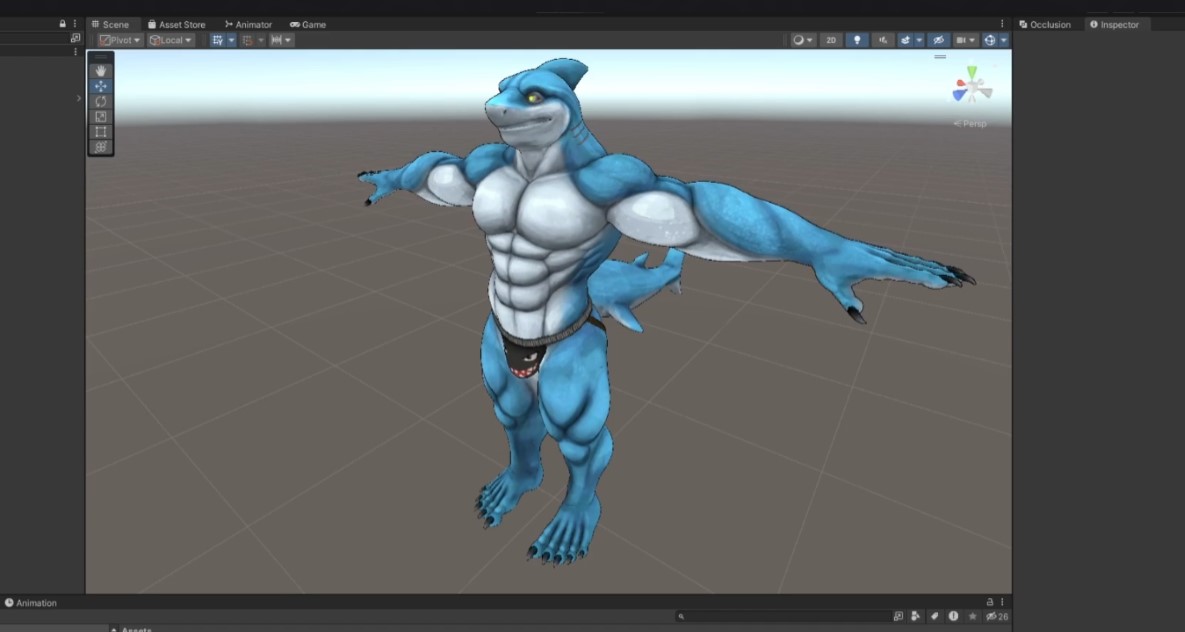The image size is (1185, 632).
Task: Open the draw mode shading dropdown
Action: coord(803,40)
